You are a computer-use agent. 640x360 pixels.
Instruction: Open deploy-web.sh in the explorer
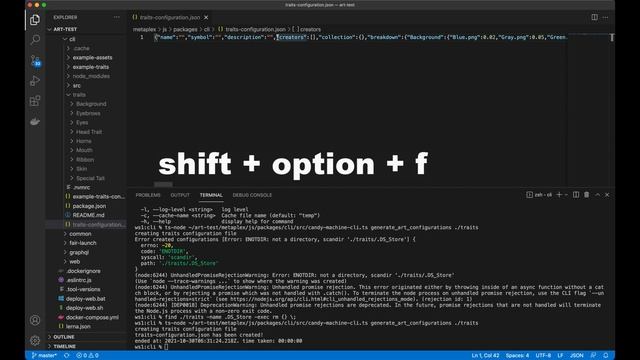click(86, 308)
